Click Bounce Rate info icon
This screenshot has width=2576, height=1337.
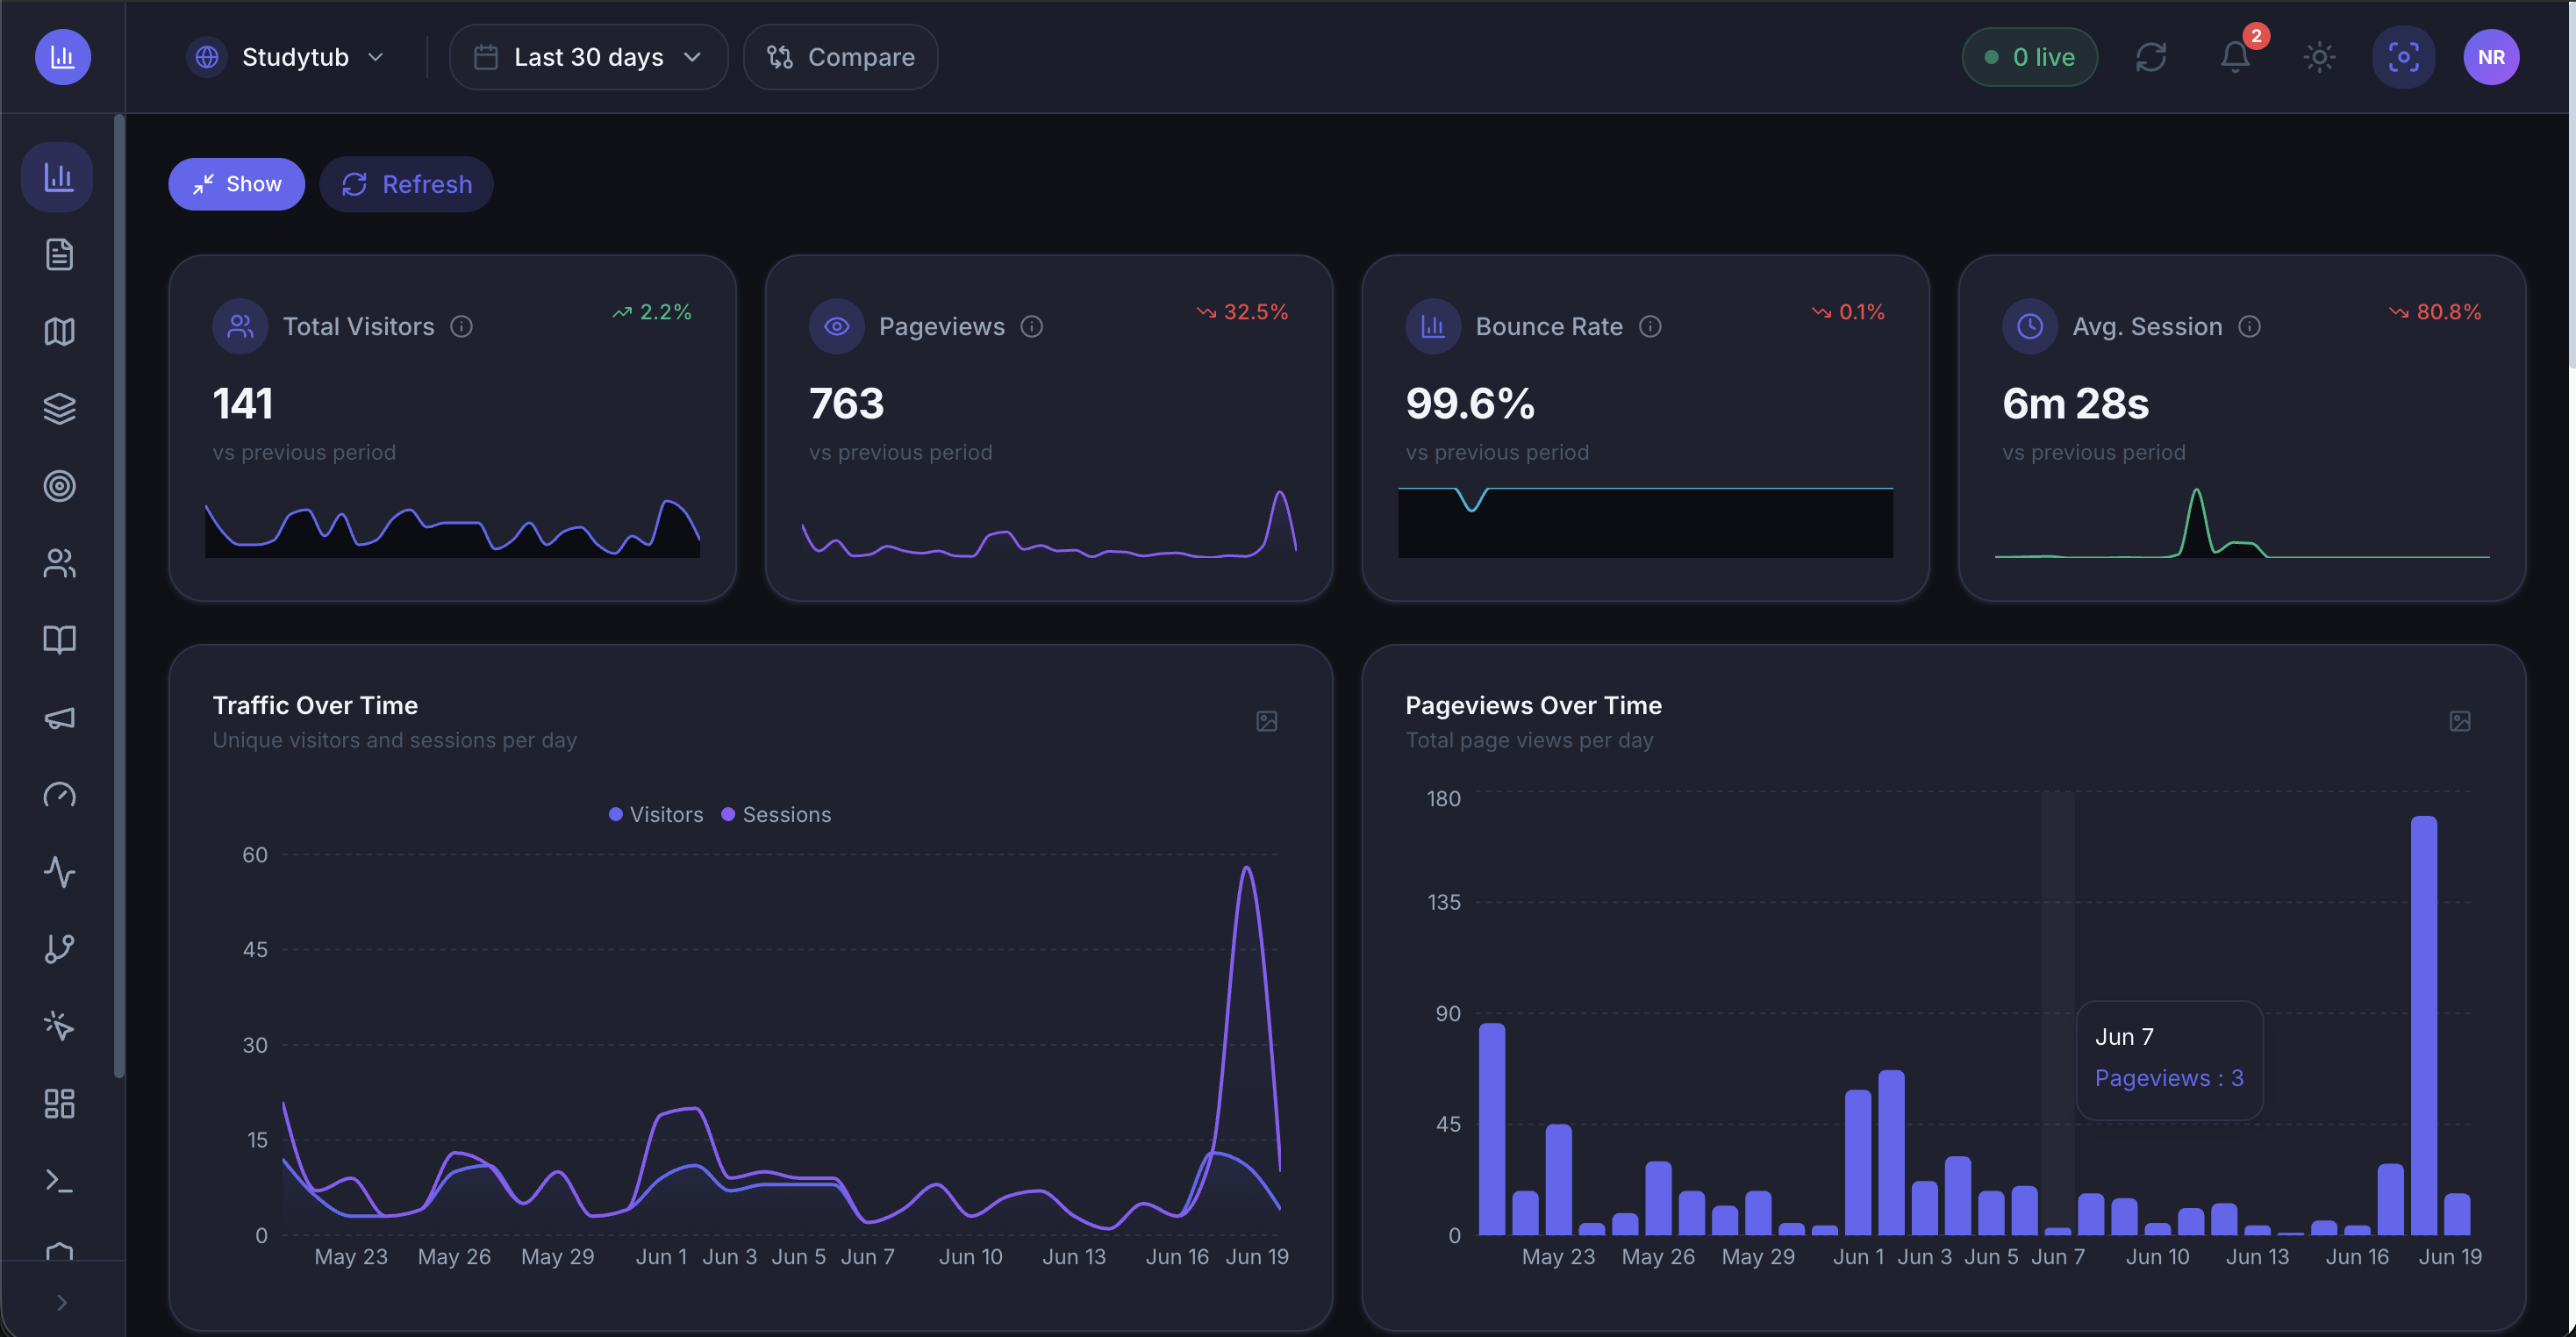click(1650, 326)
